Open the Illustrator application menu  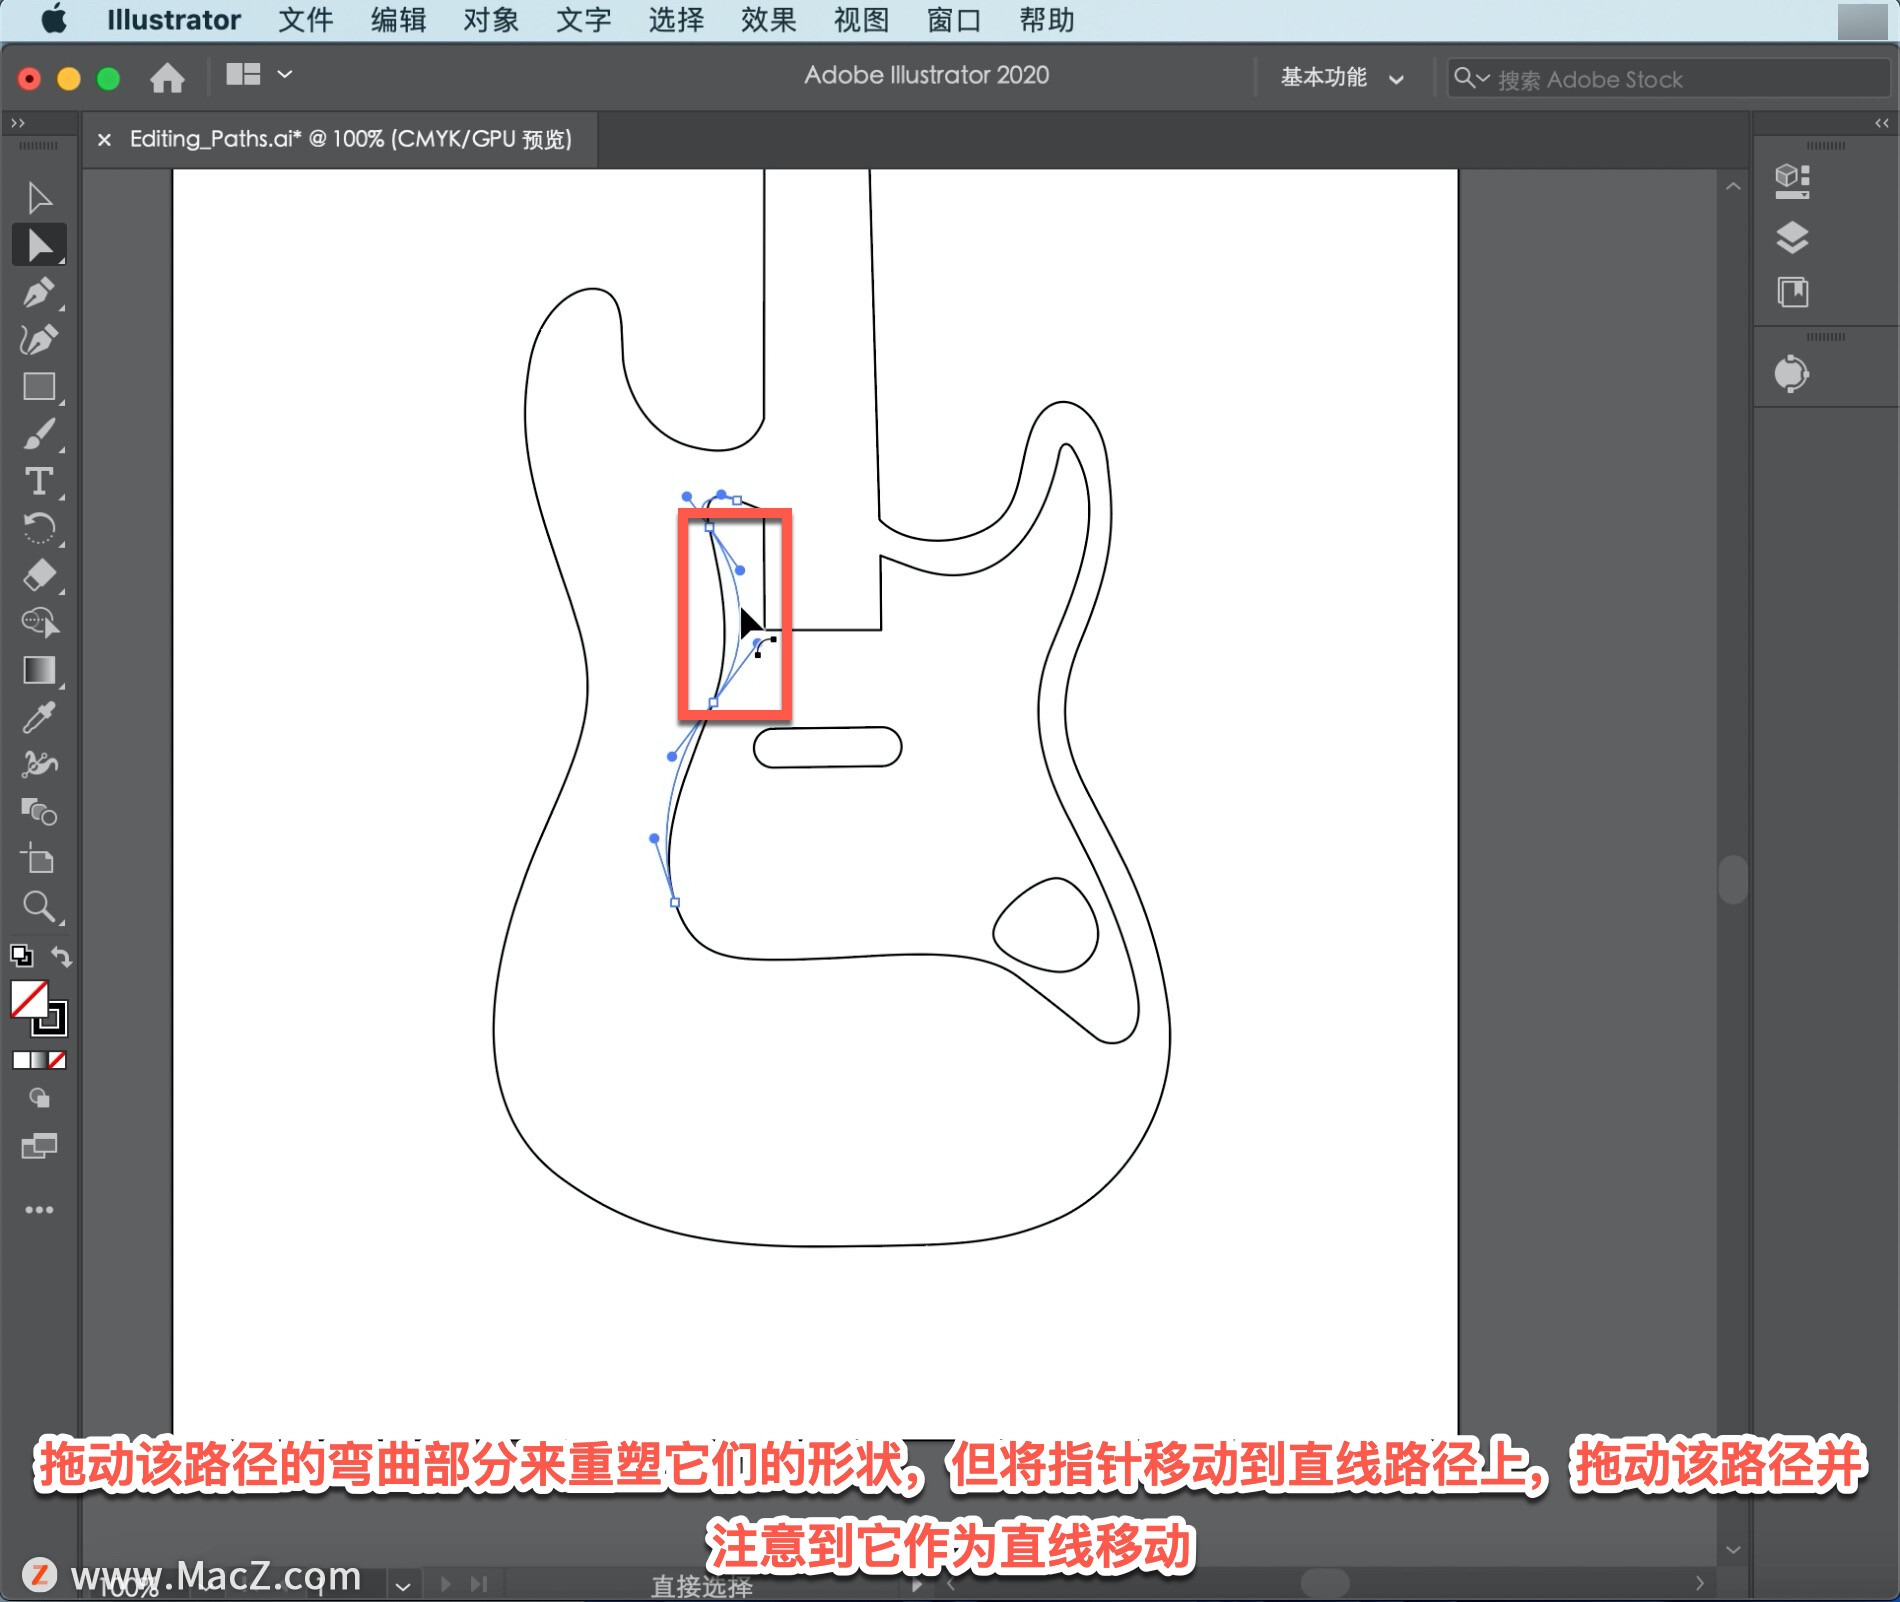point(174,20)
